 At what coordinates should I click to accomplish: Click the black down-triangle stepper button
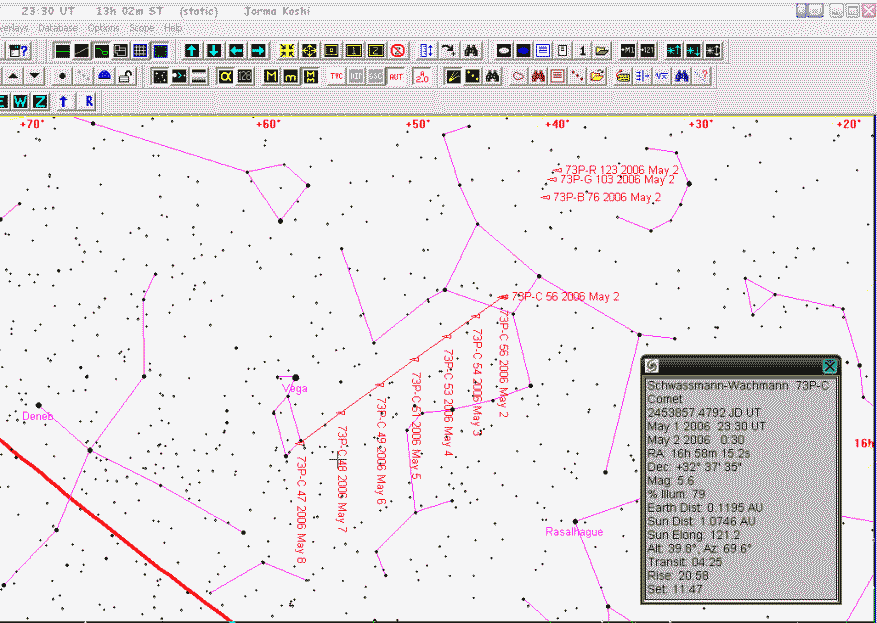[35, 76]
